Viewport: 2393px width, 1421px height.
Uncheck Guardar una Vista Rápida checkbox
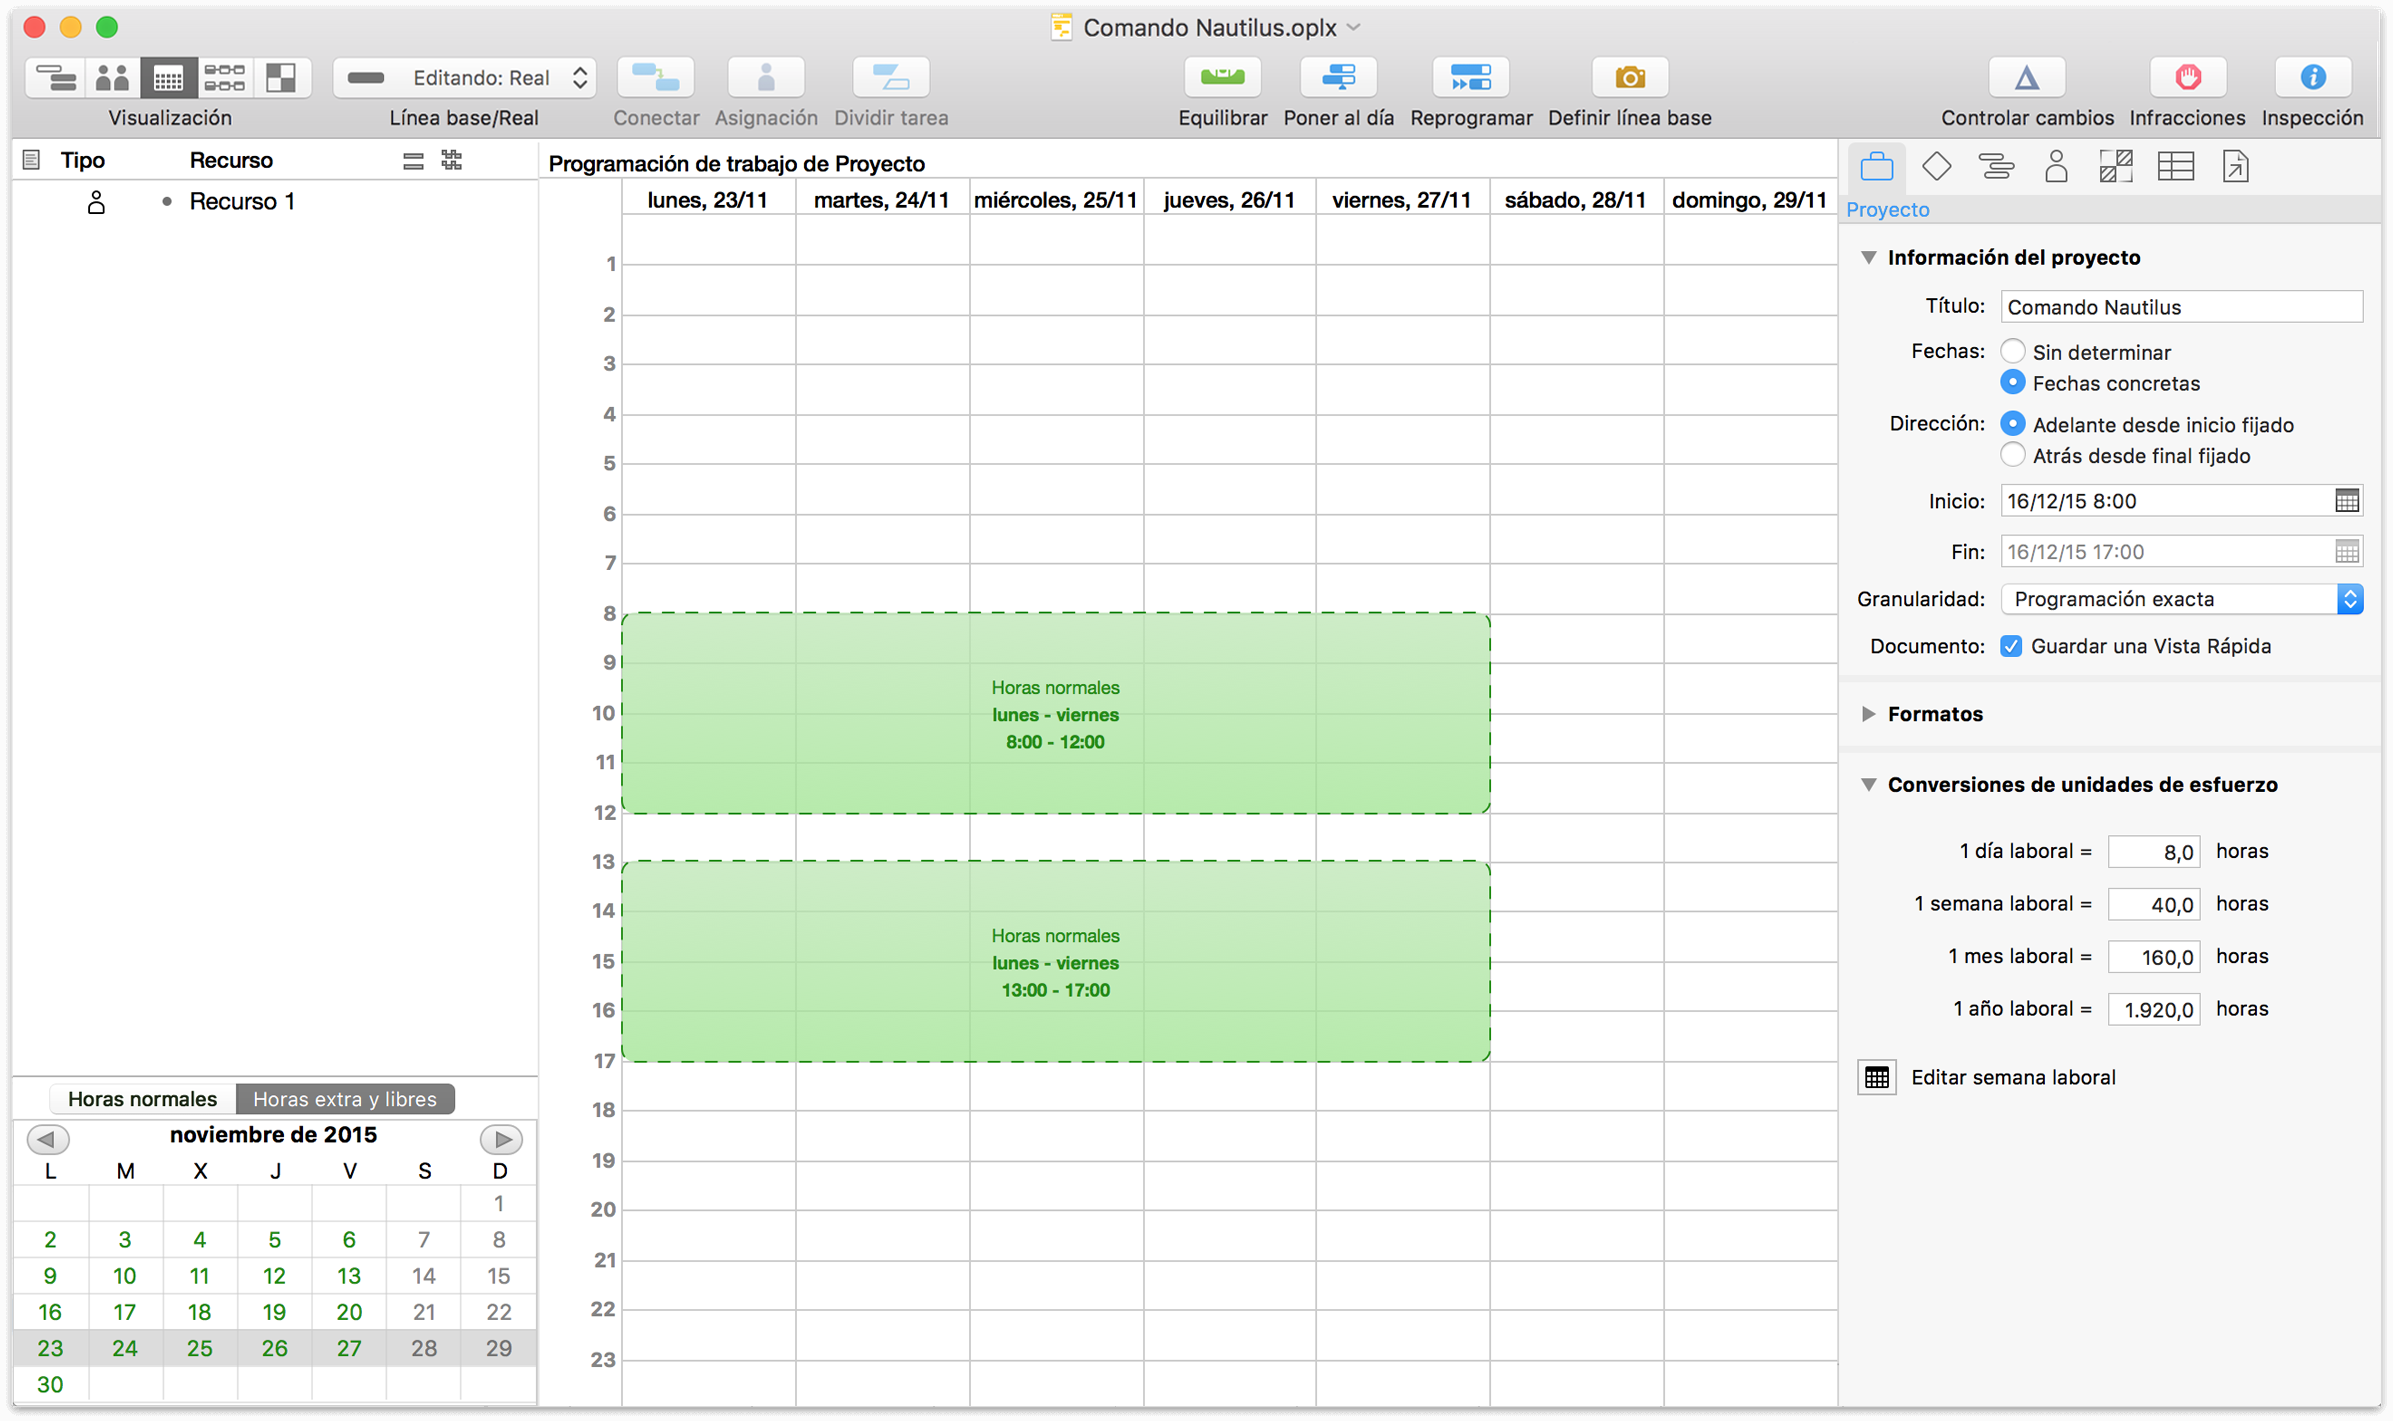[x=2011, y=646]
